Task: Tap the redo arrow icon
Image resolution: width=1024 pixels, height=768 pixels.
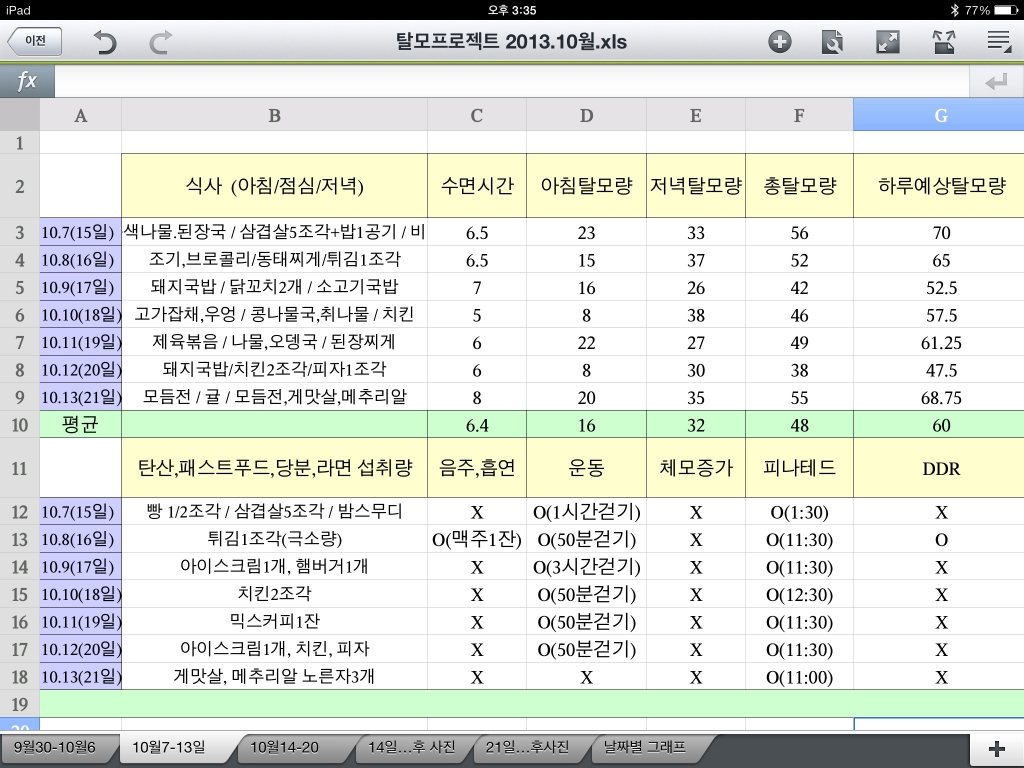Action: coord(161,42)
